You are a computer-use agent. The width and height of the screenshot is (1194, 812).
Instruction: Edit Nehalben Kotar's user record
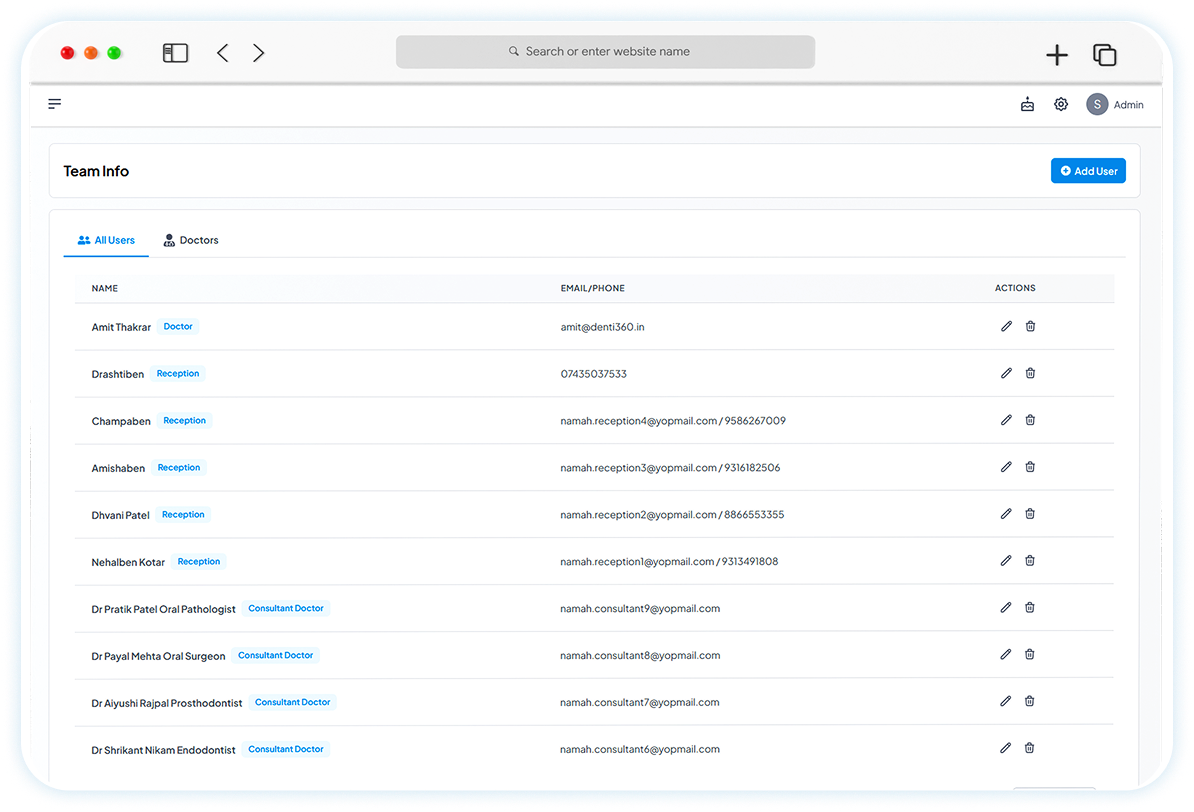click(x=1006, y=561)
